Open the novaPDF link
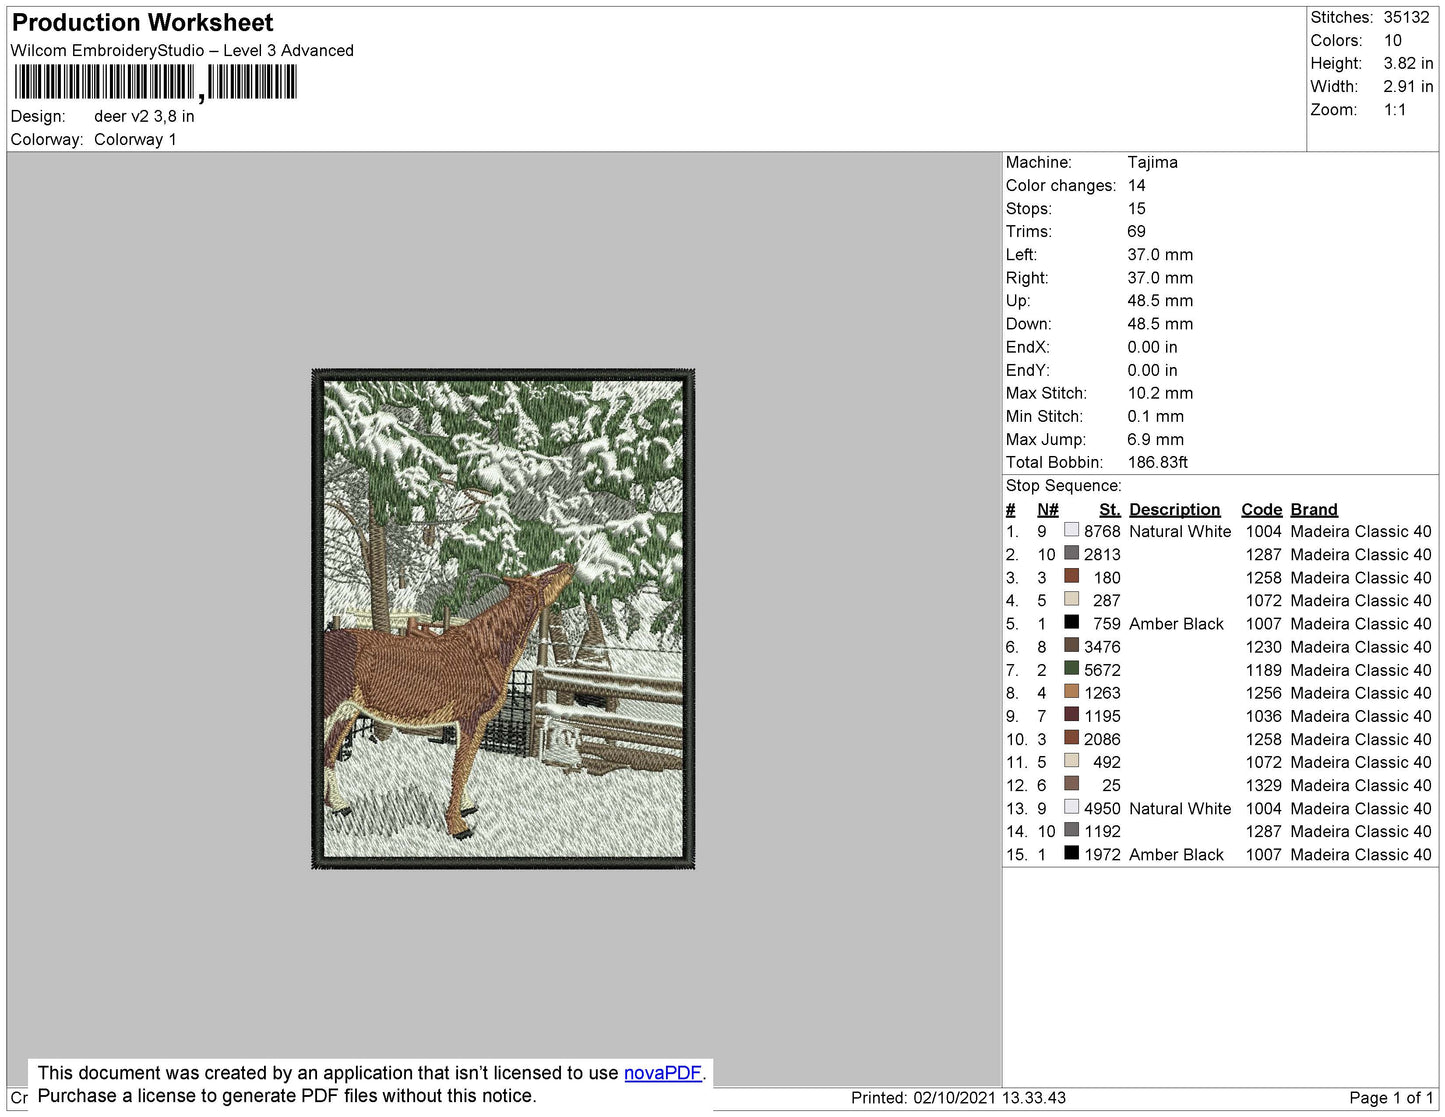The height and width of the screenshot is (1117, 1445). 662,1073
